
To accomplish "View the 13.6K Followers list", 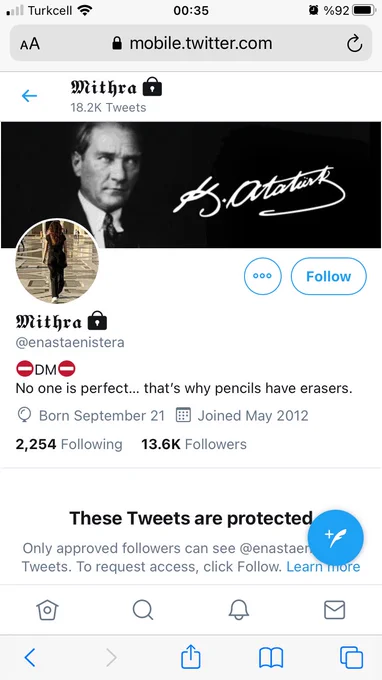I will point(194,444).
